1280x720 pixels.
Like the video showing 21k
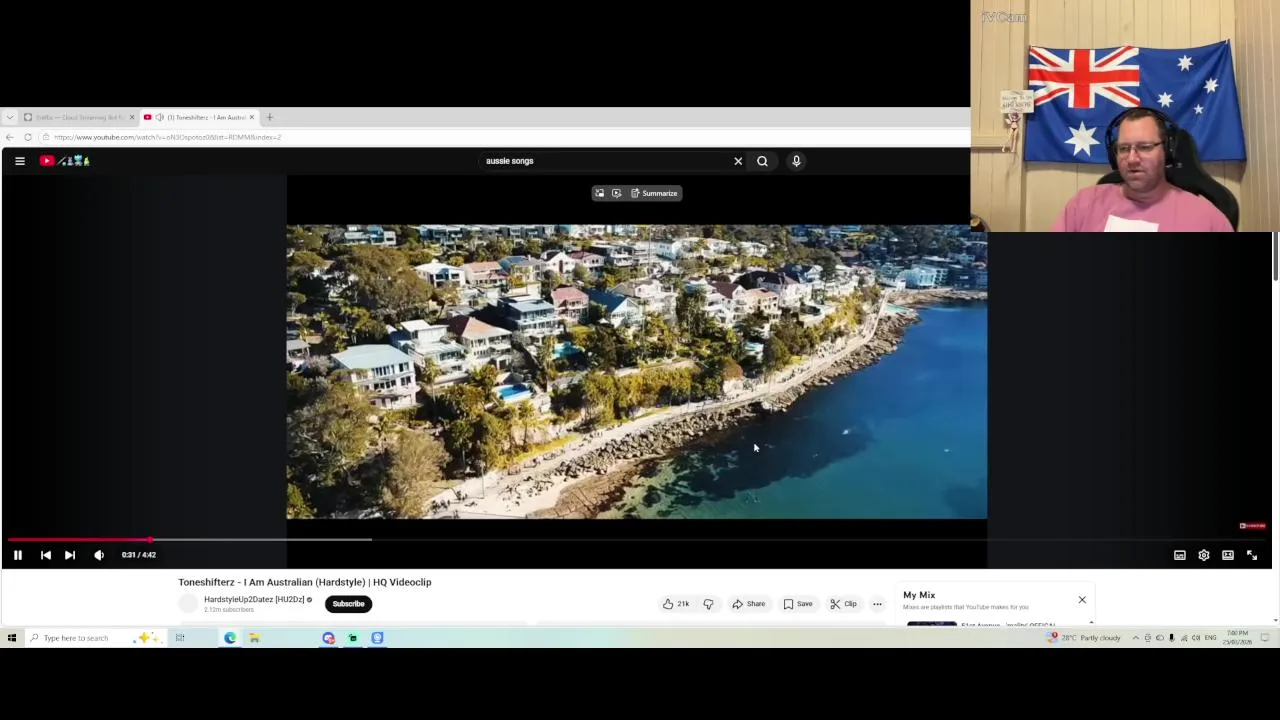pyautogui.click(x=676, y=604)
